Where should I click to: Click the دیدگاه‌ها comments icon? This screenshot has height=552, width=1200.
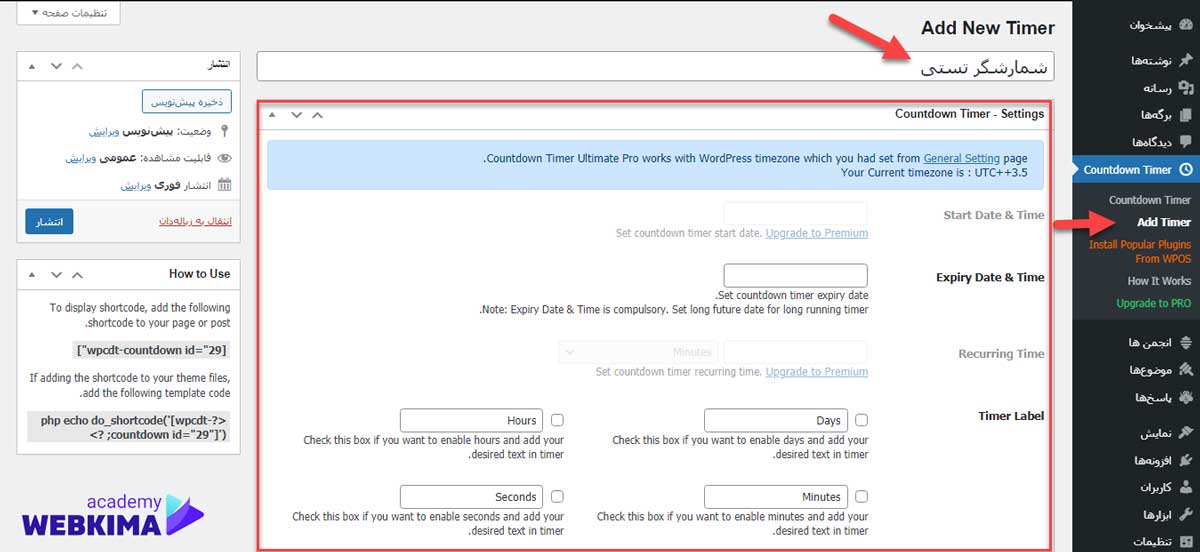pyautogui.click(x=1186, y=141)
